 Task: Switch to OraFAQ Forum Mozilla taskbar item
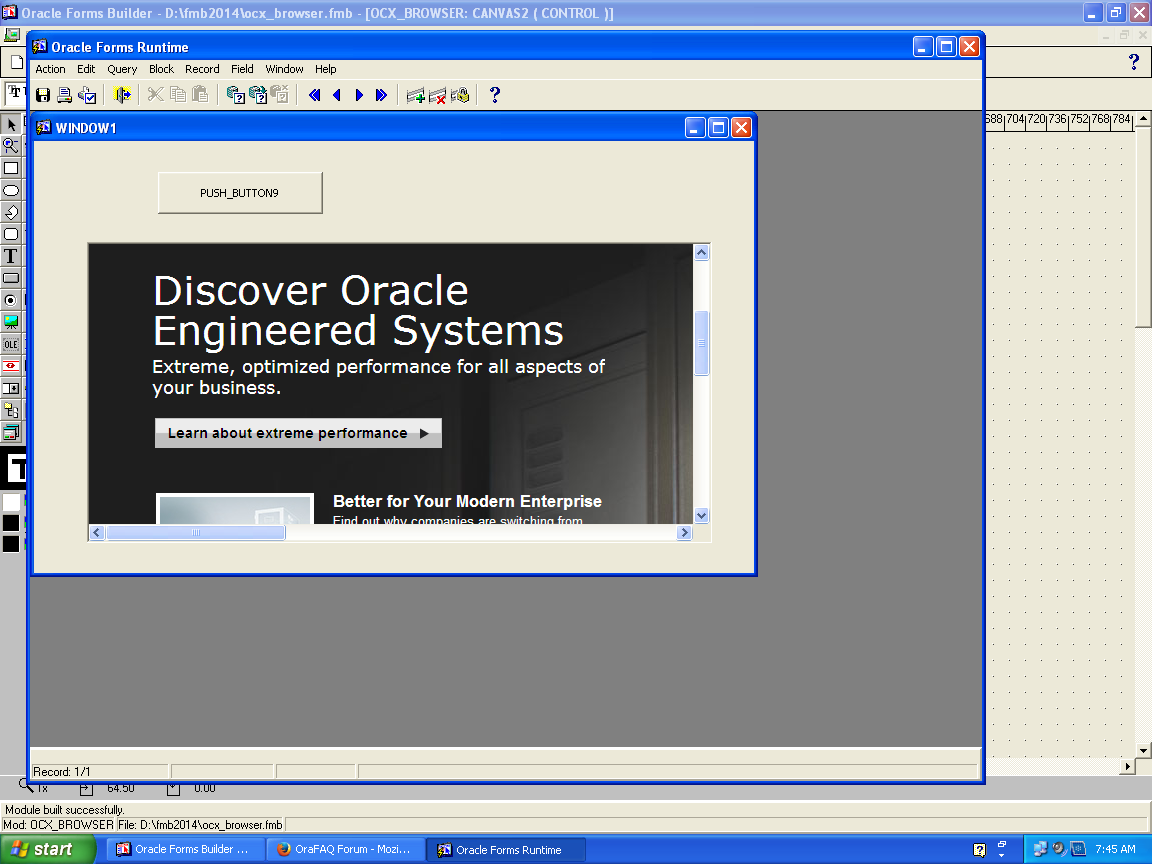[x=345, y=849]
